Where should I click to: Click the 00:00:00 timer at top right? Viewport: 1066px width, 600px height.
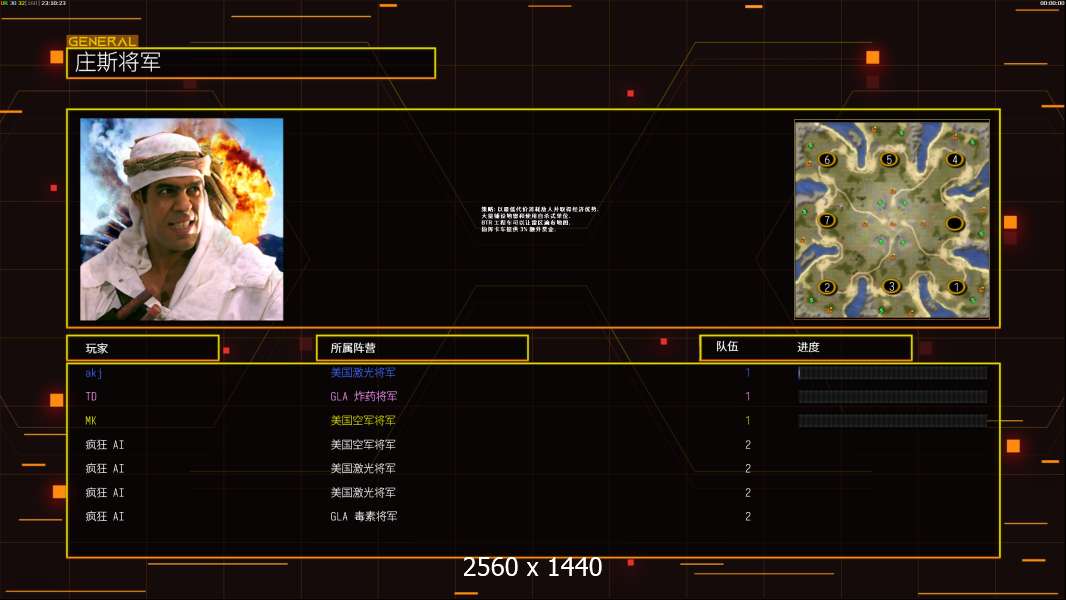[1052, 3]
